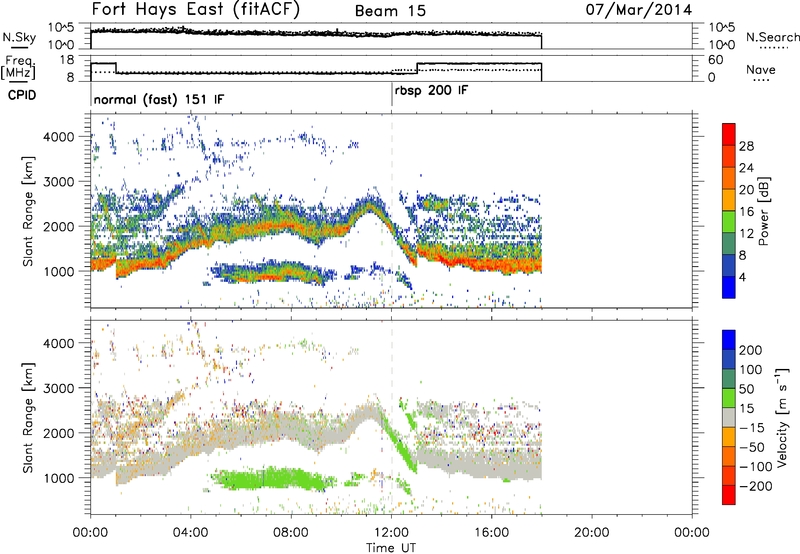Click the 'CPID' row label

click(x=22, y=95)
